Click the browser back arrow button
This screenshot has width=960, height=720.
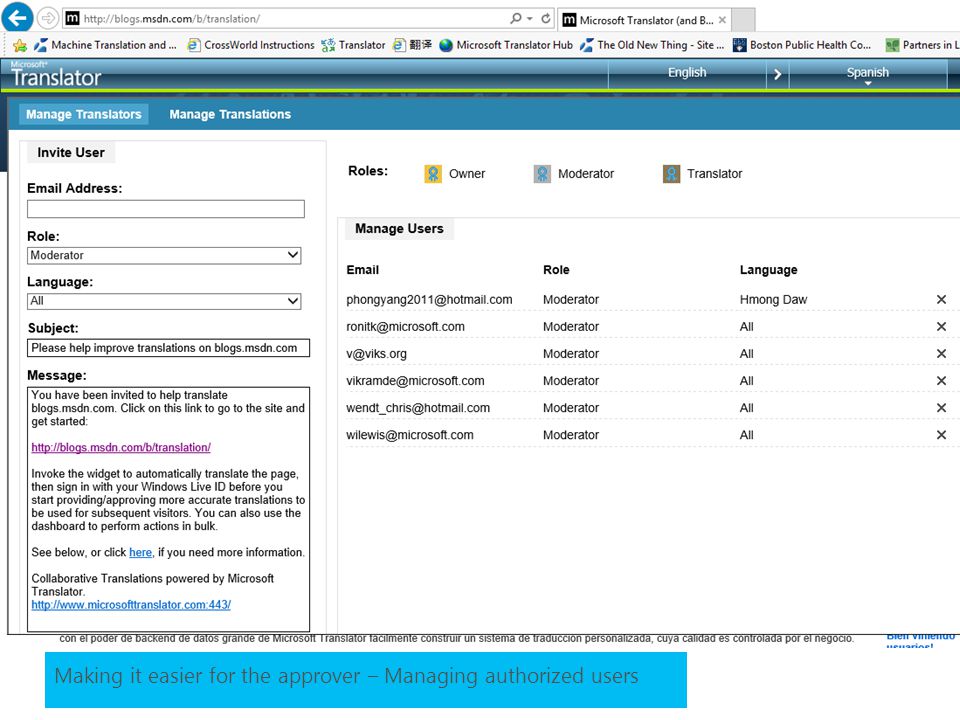[17, 17]
